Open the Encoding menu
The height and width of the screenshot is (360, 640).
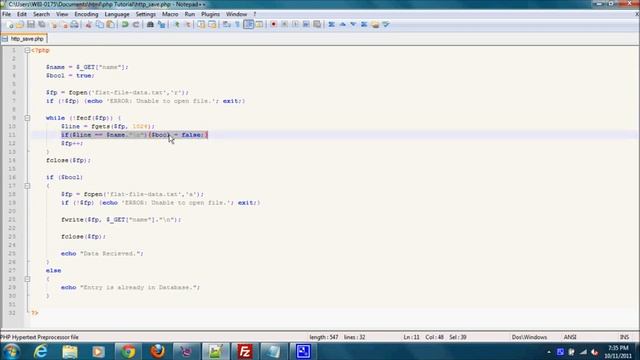coord(86,14)
